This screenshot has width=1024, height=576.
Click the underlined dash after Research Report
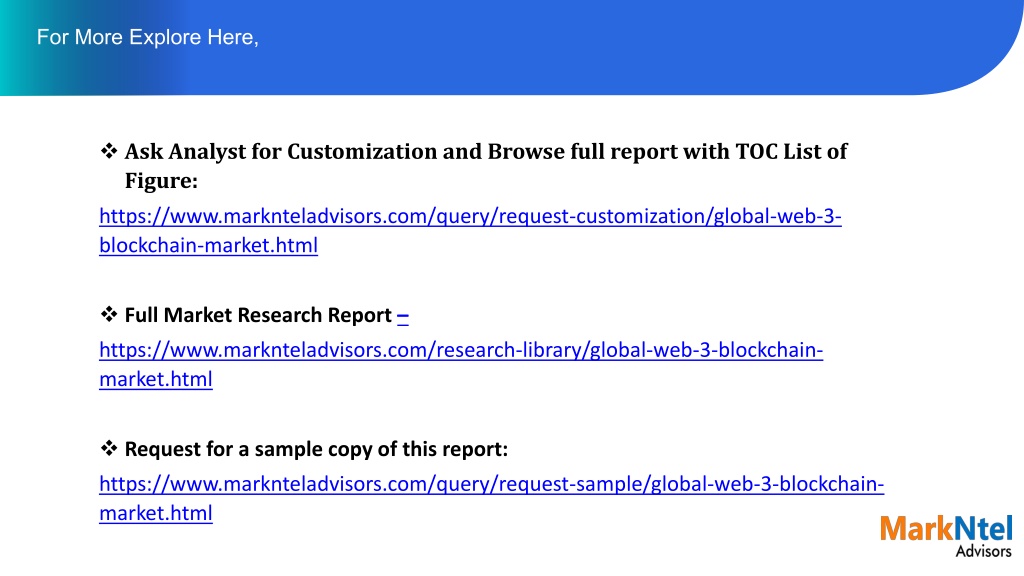click(x=403, y=316)
